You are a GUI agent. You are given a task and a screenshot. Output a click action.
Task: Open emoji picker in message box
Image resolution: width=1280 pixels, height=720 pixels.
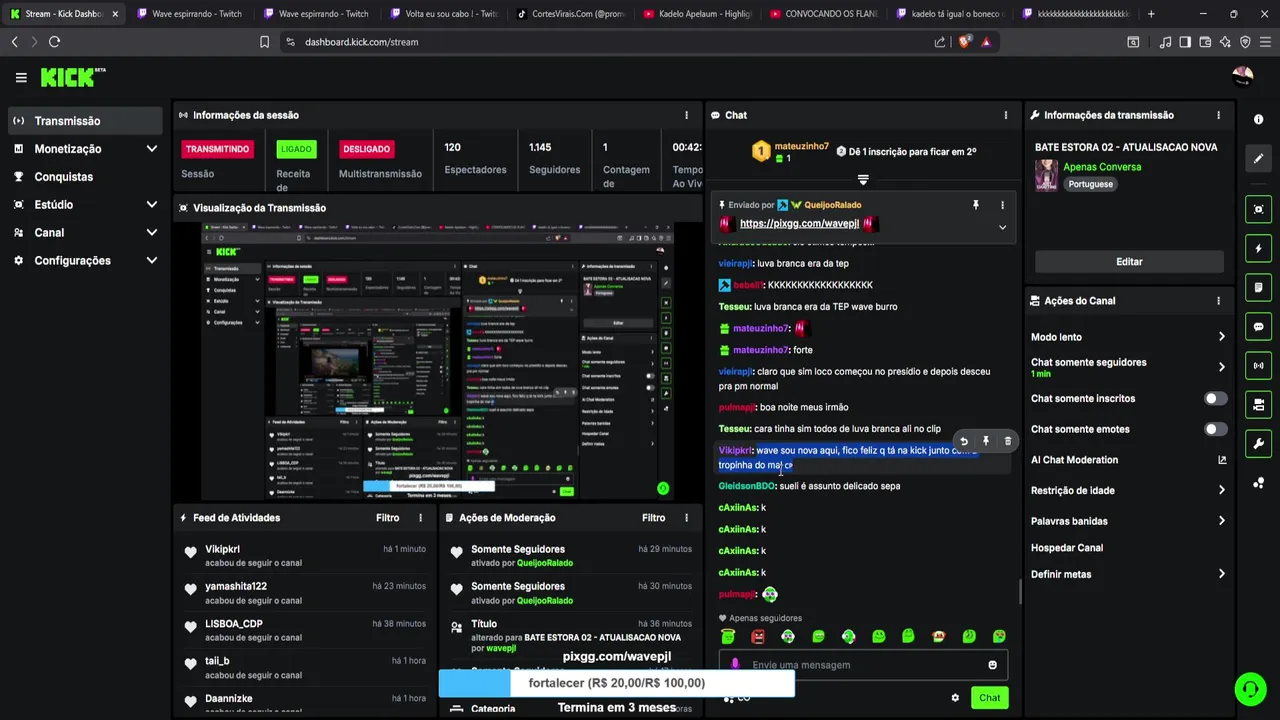tap(992, 665)
